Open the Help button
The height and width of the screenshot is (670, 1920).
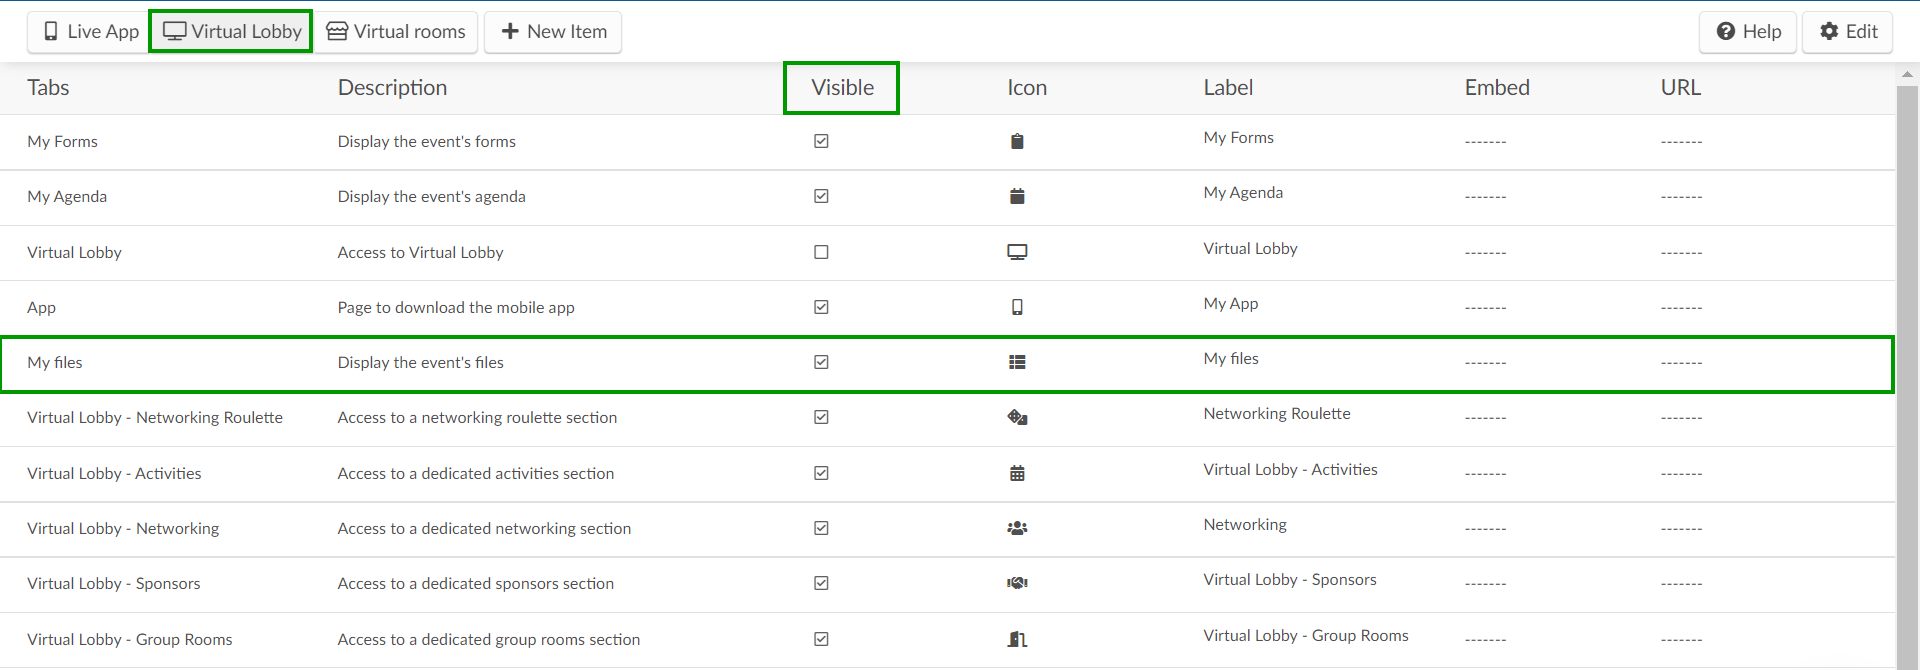[1748, 31]
